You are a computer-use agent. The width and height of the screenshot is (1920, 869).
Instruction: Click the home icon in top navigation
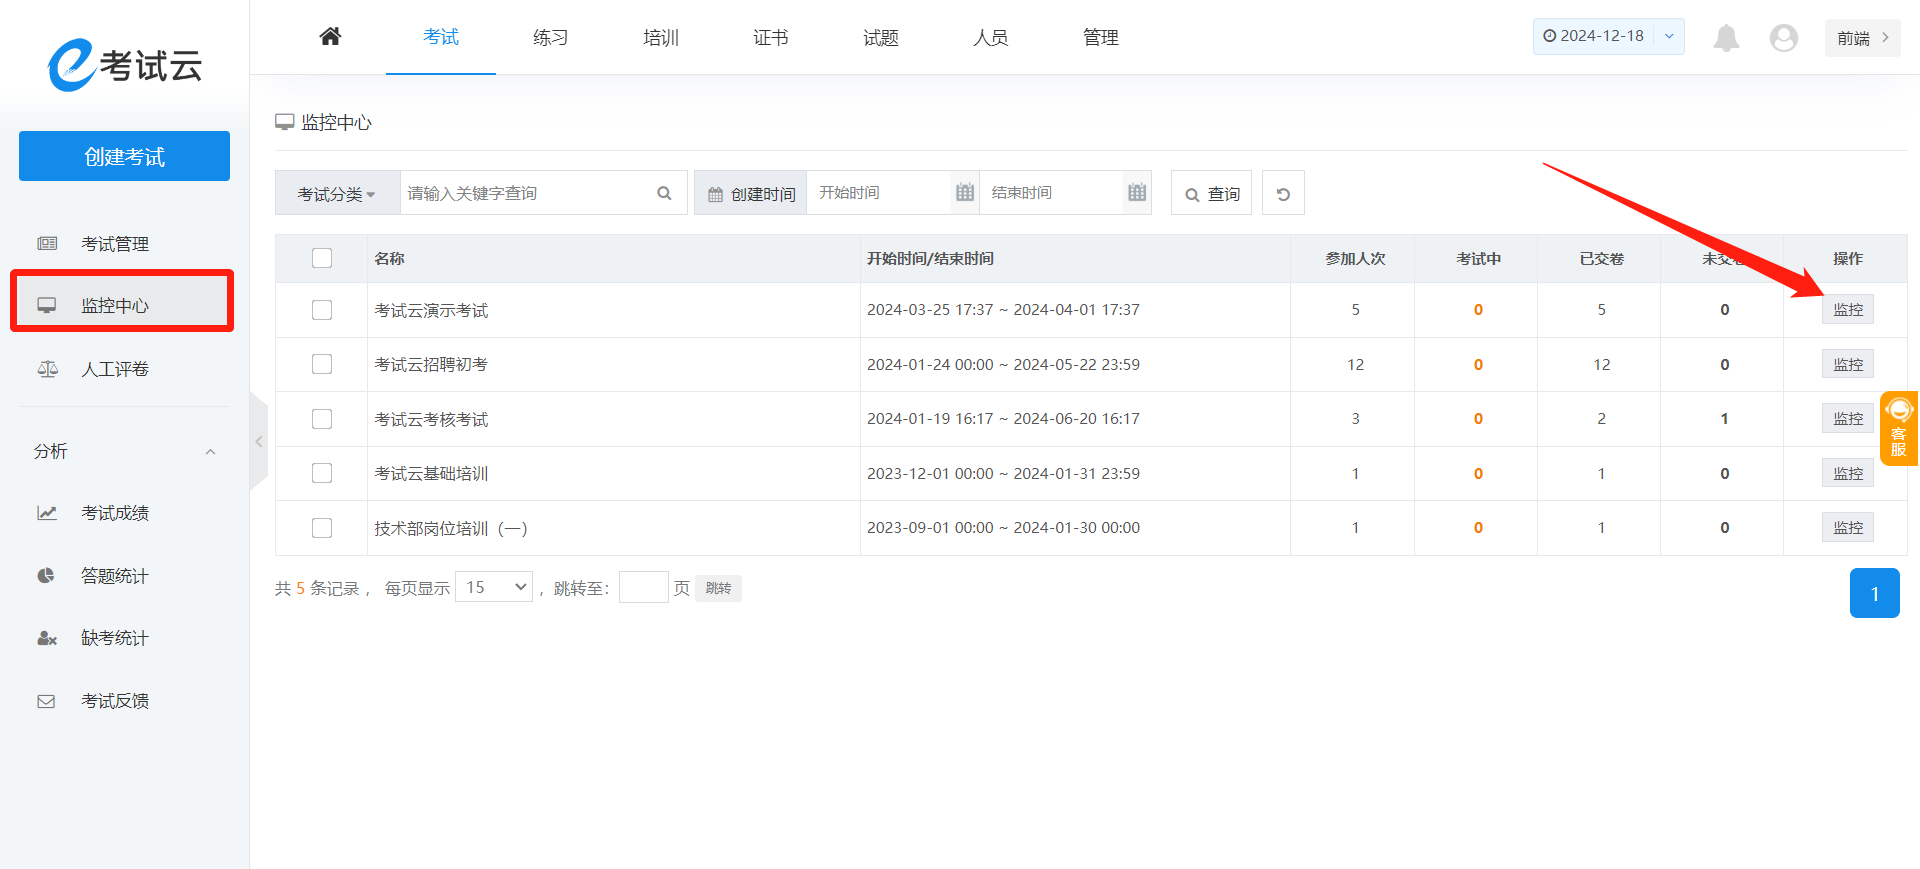(330, 37)
